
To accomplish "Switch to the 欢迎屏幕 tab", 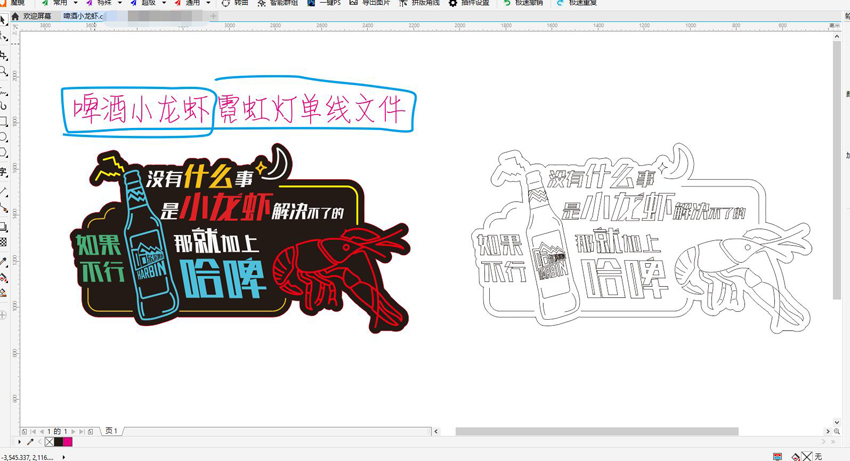I will [37, 16].
